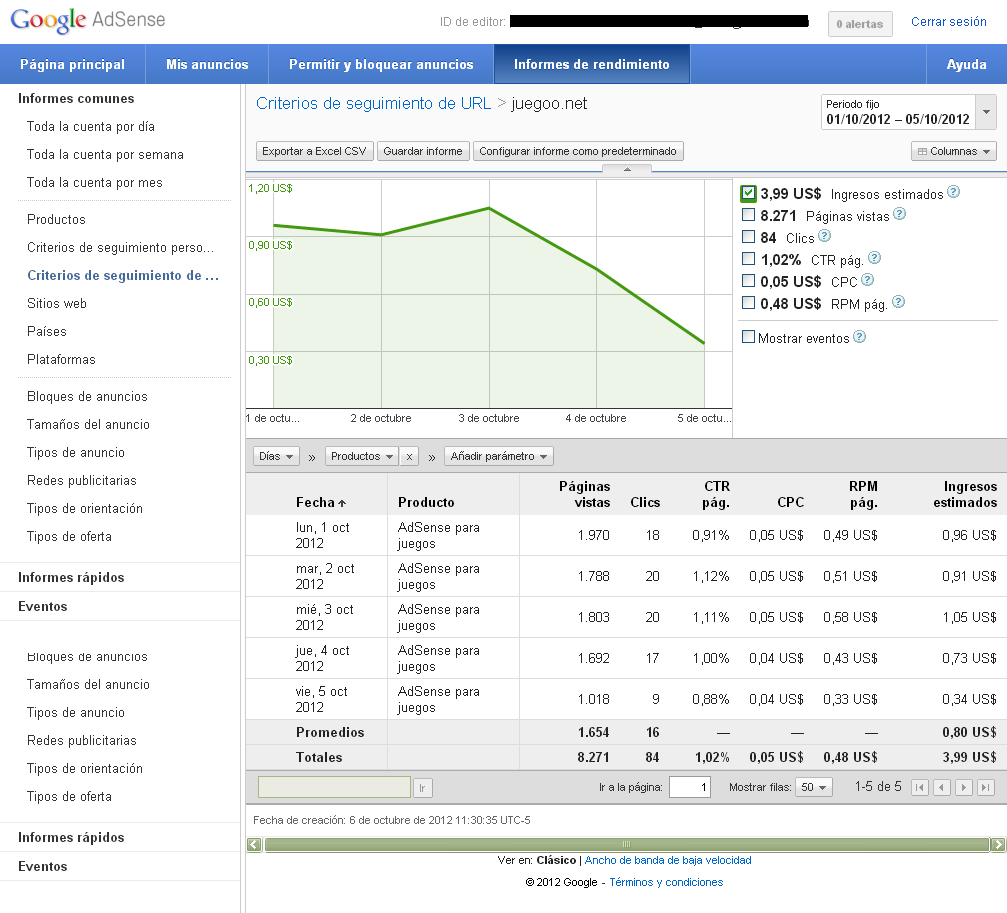
Task: Open help icon next to RPM pág.
Action: click(898, 302)
